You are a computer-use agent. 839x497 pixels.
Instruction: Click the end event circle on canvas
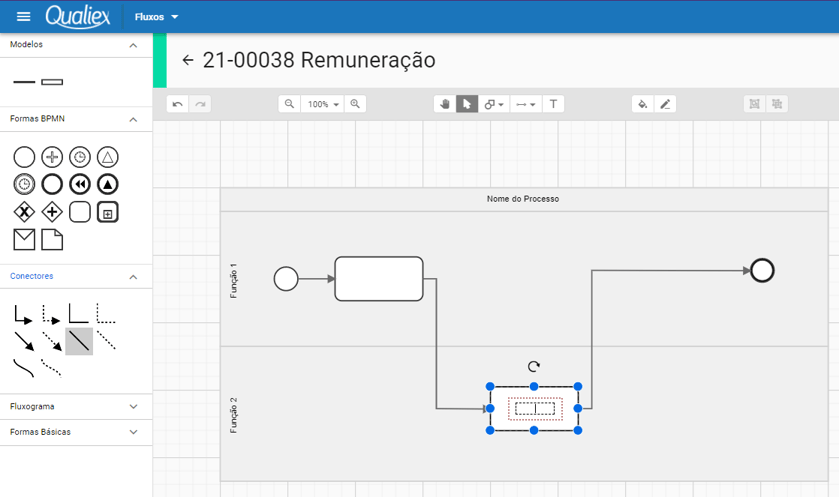point(762,270)
